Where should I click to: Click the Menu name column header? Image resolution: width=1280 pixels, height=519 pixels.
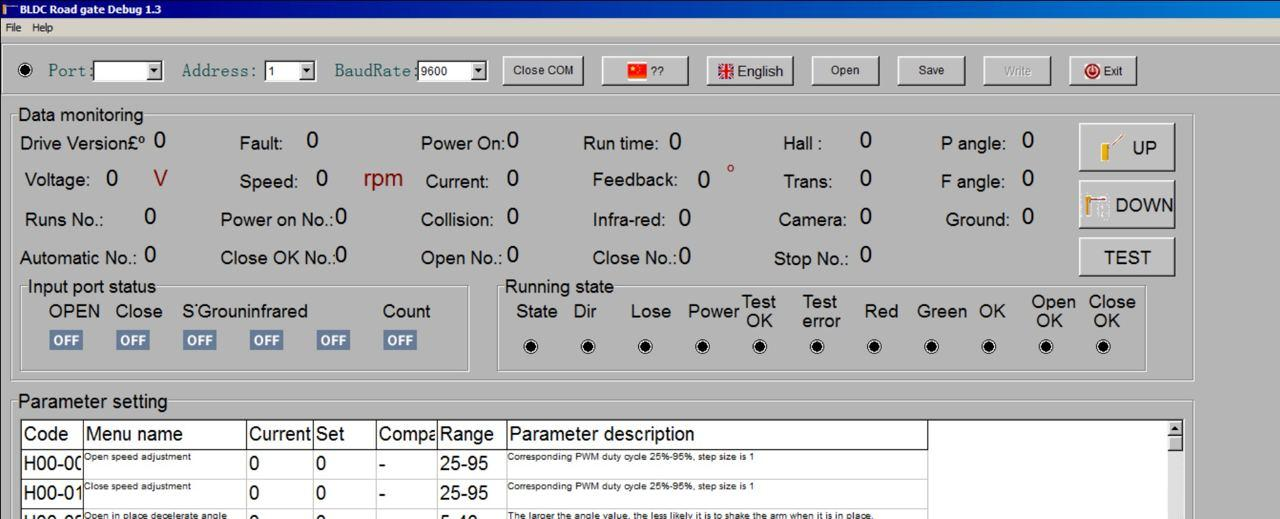(165, 434)
